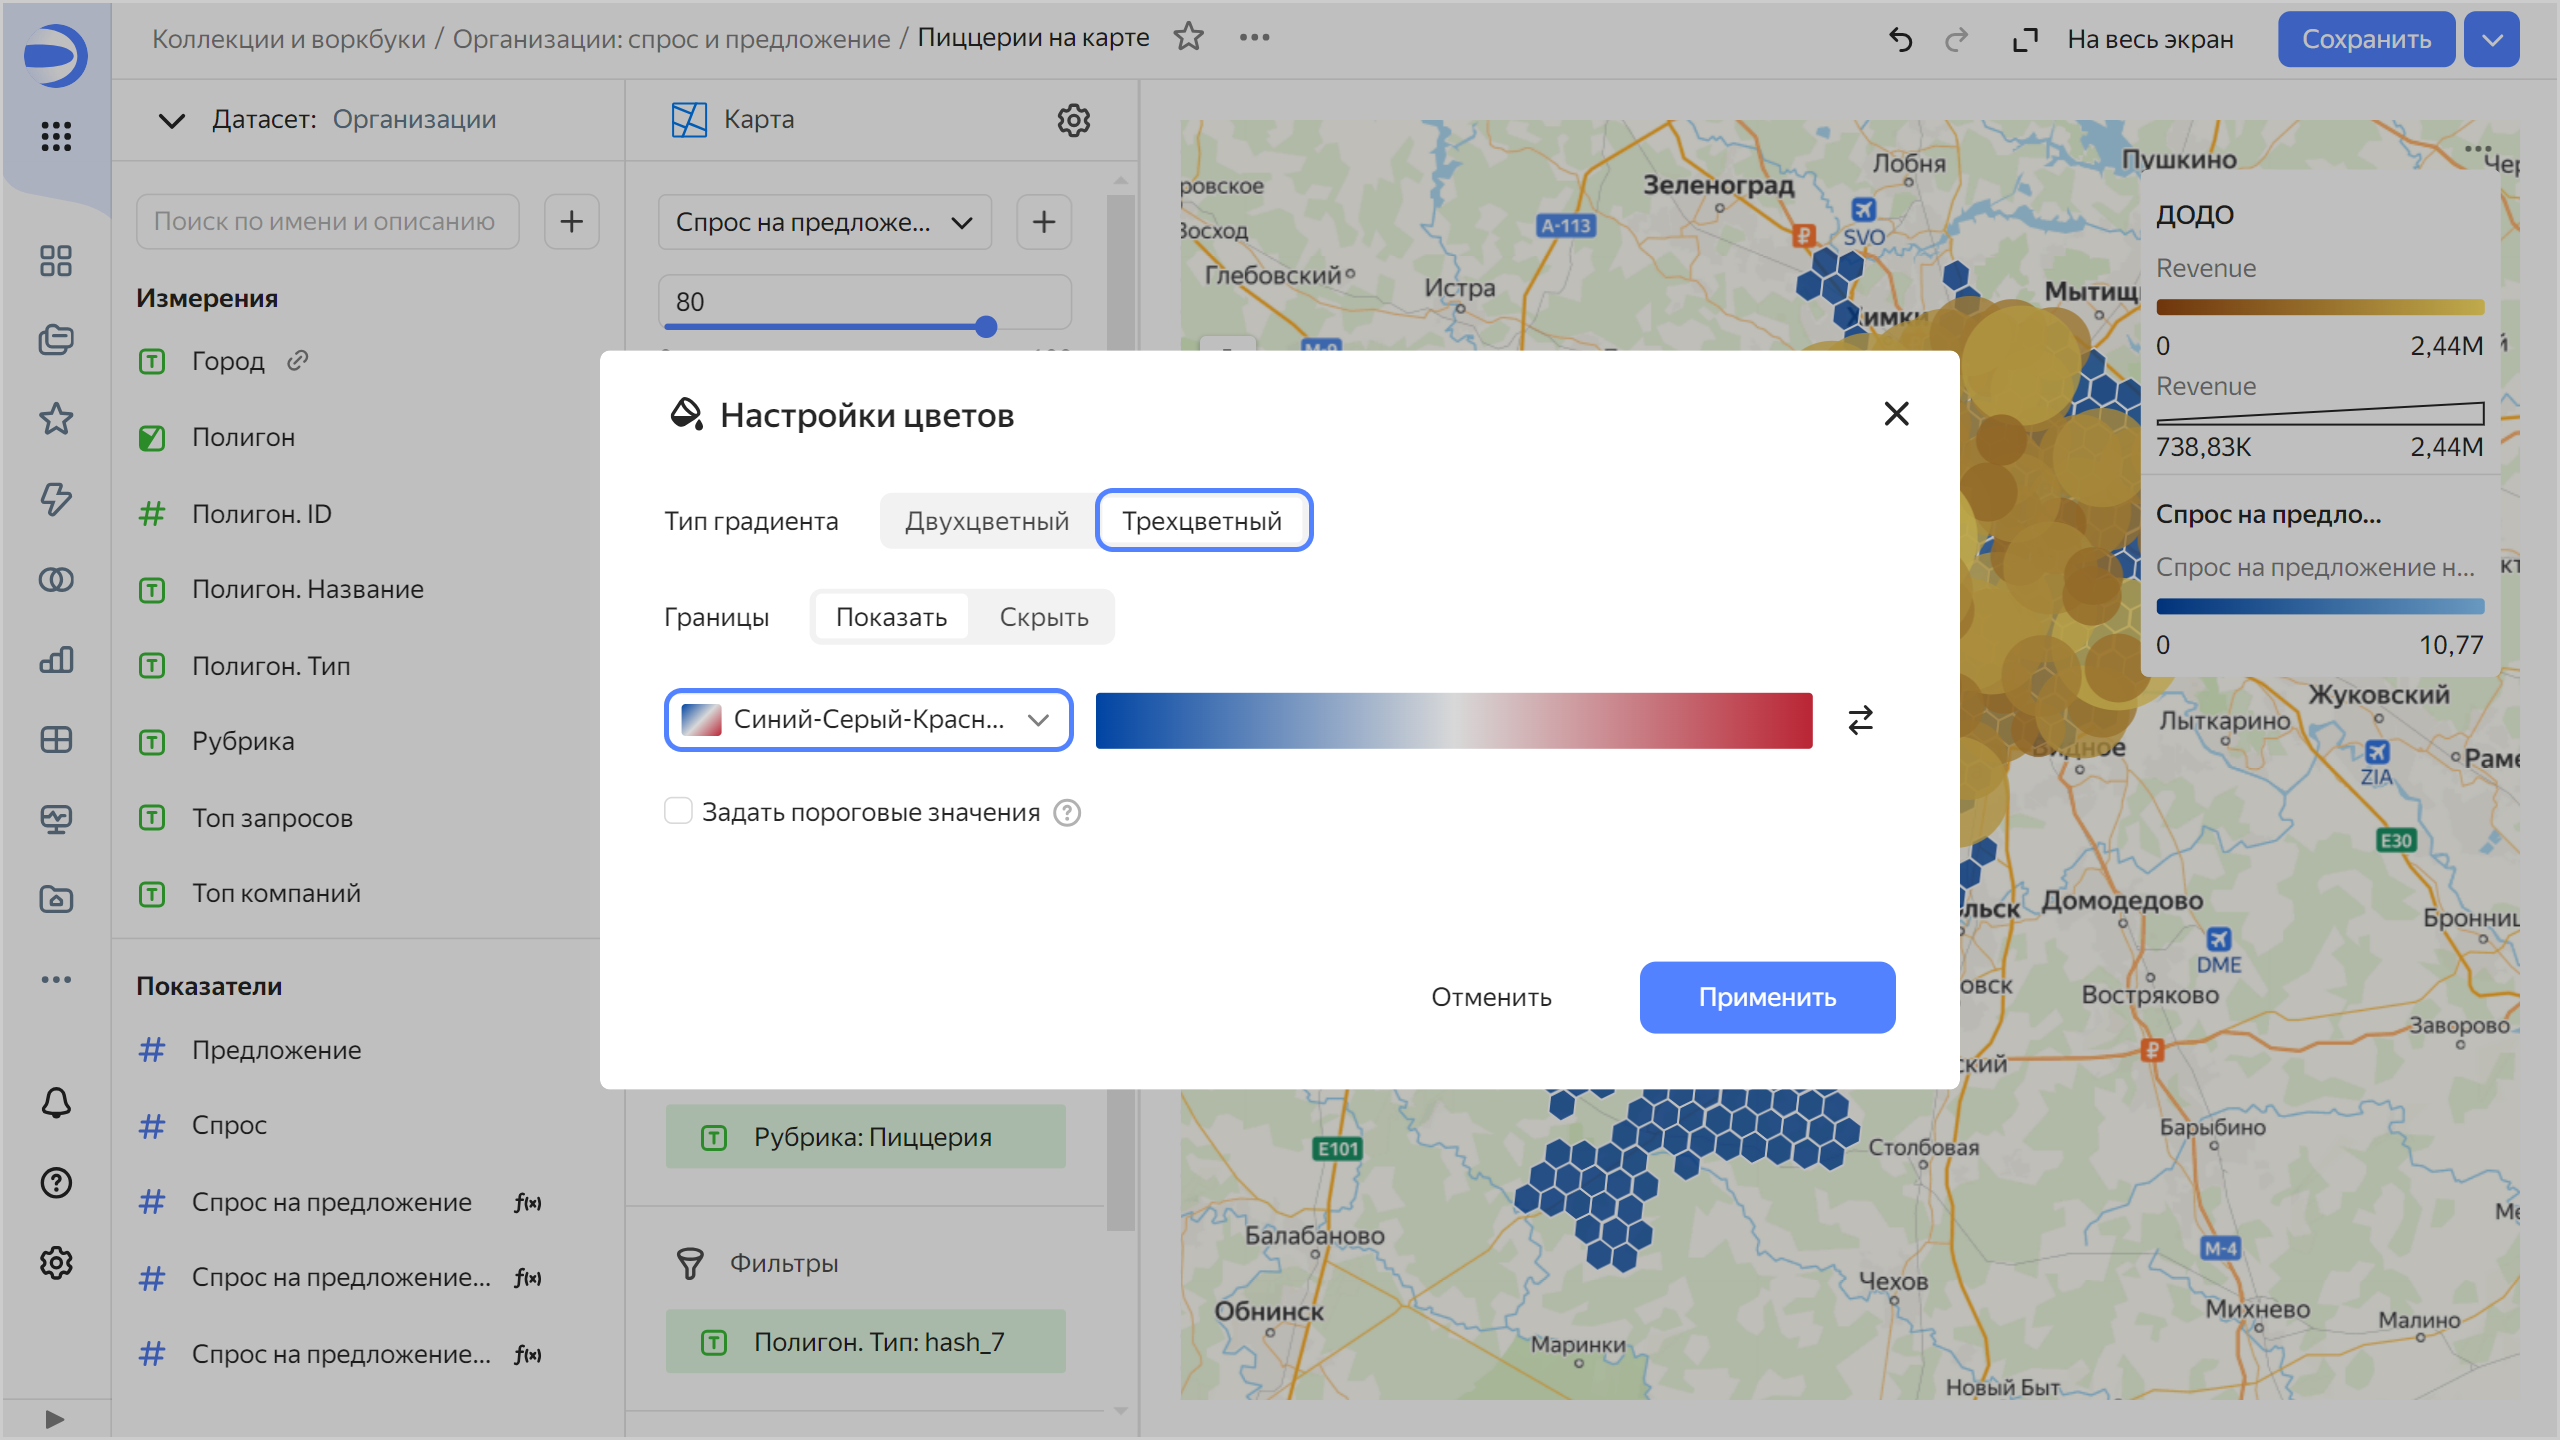Click the field search input box
This screenshot has height=1440, width=2560.
327,222
